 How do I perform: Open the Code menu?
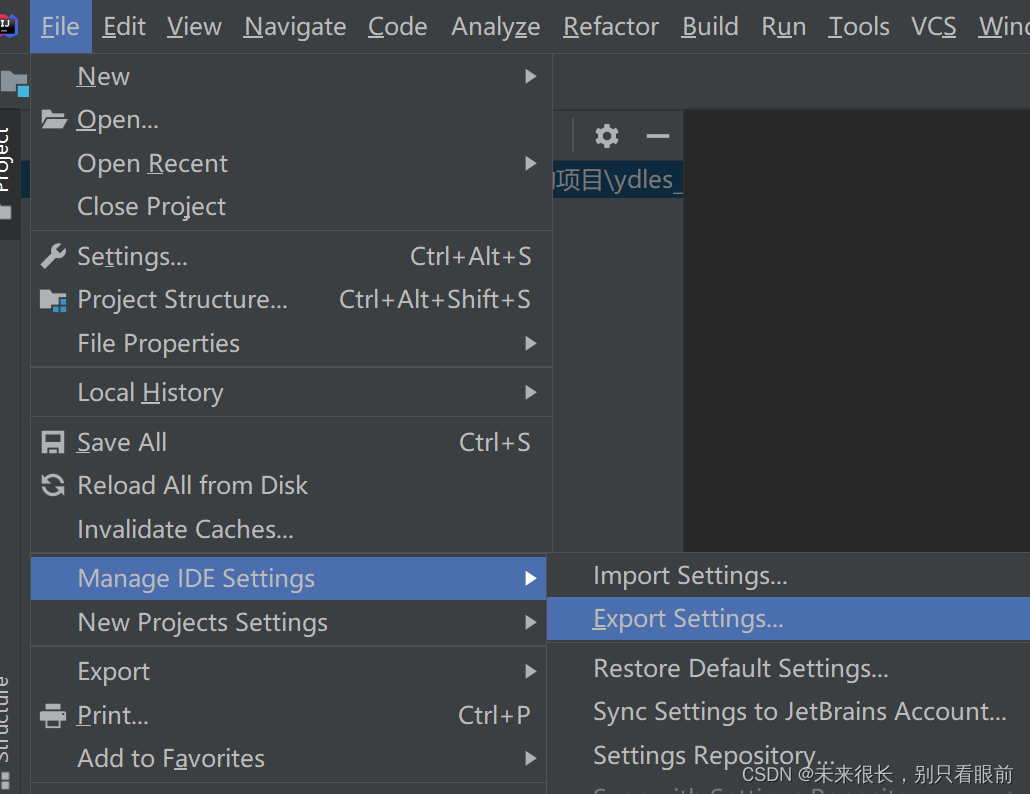[x=397, y=26]
